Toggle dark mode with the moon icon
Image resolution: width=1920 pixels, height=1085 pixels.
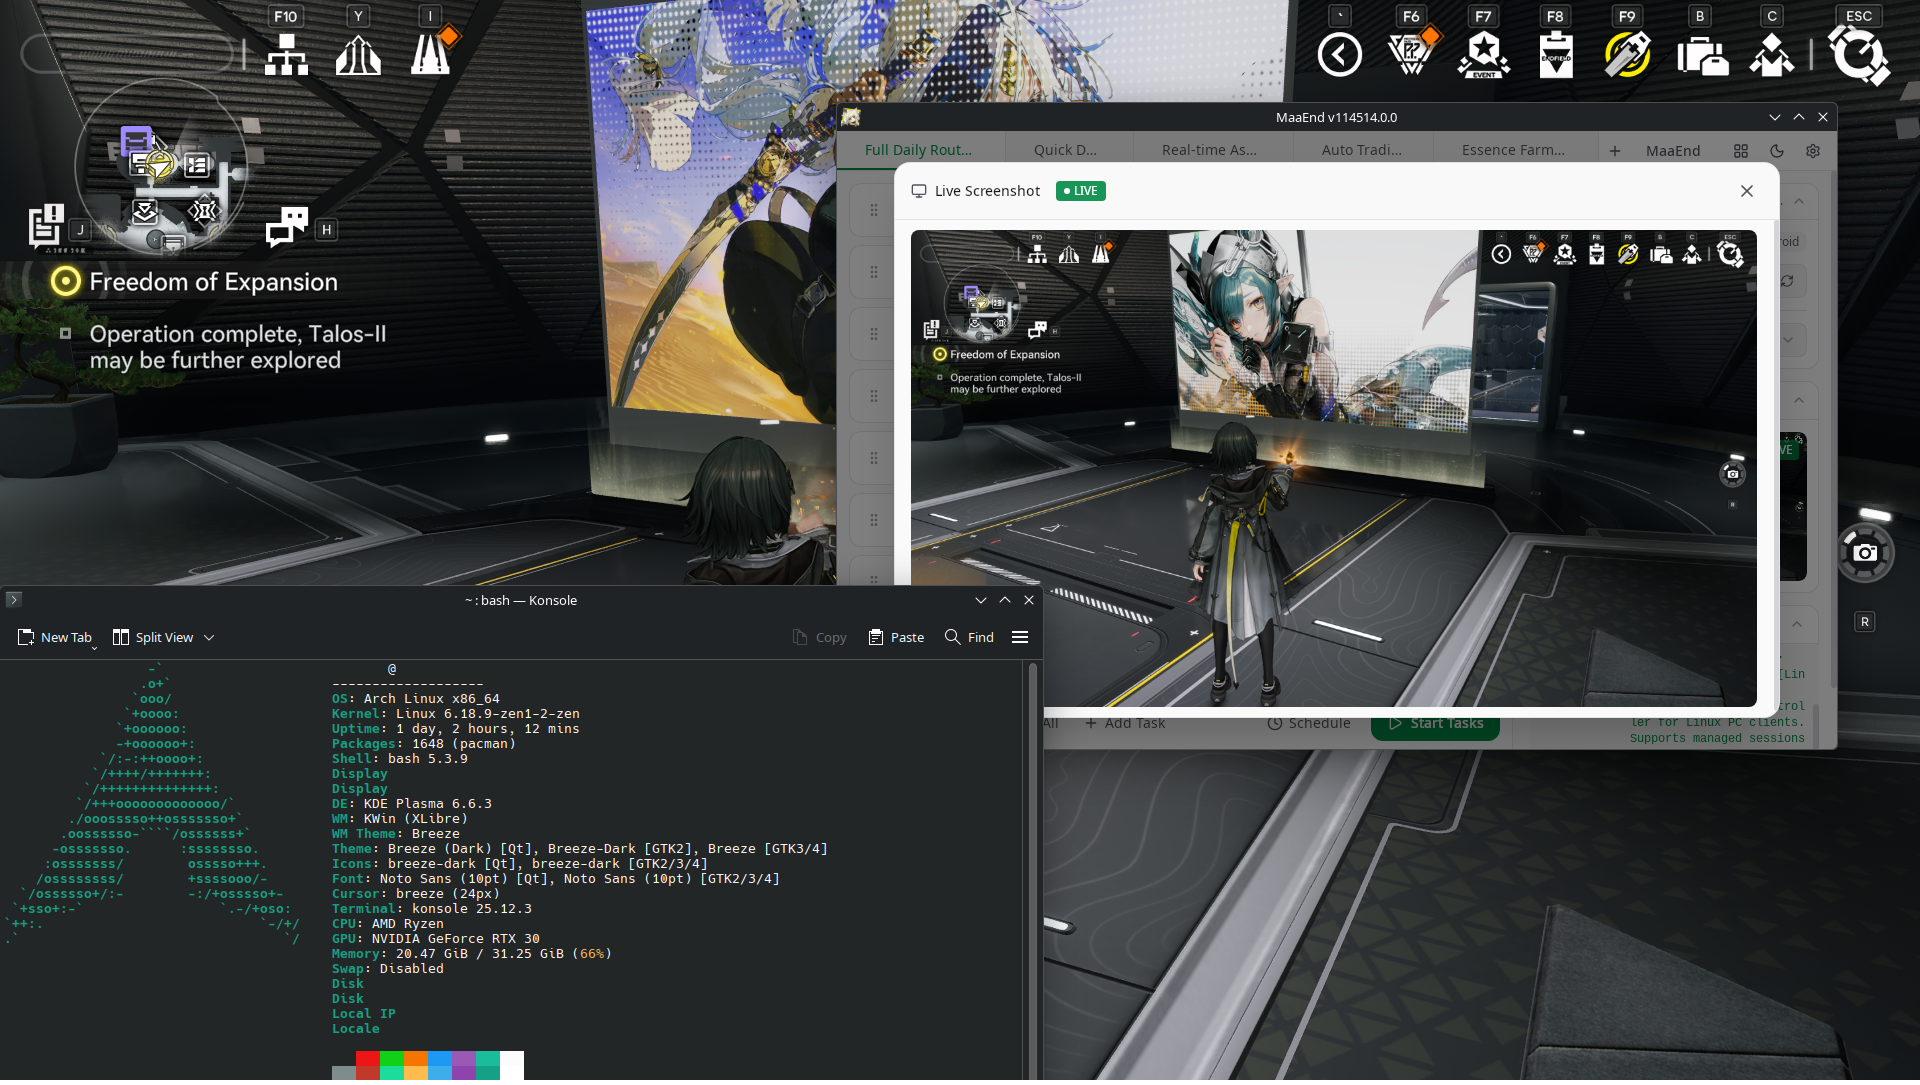[1777, 150]
